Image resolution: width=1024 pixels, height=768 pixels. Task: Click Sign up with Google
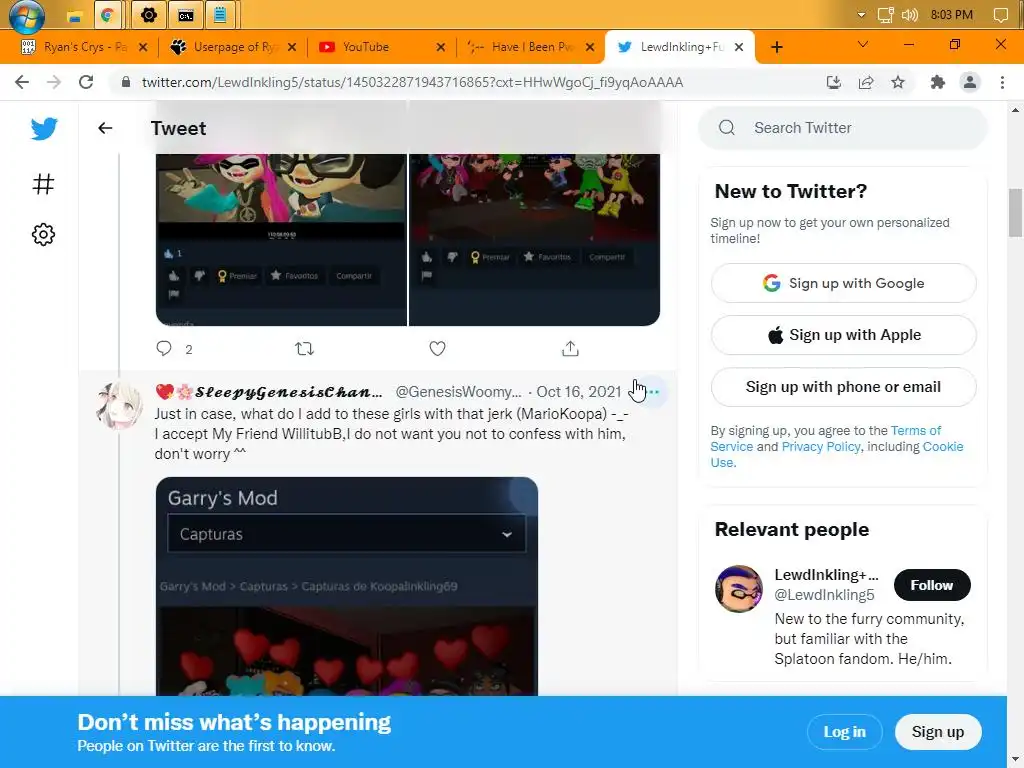843,283
